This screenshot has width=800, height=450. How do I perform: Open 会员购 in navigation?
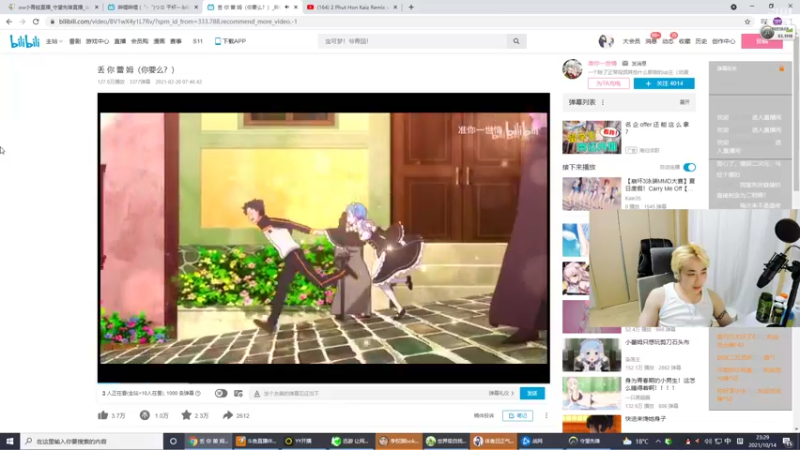click(139, 41)
